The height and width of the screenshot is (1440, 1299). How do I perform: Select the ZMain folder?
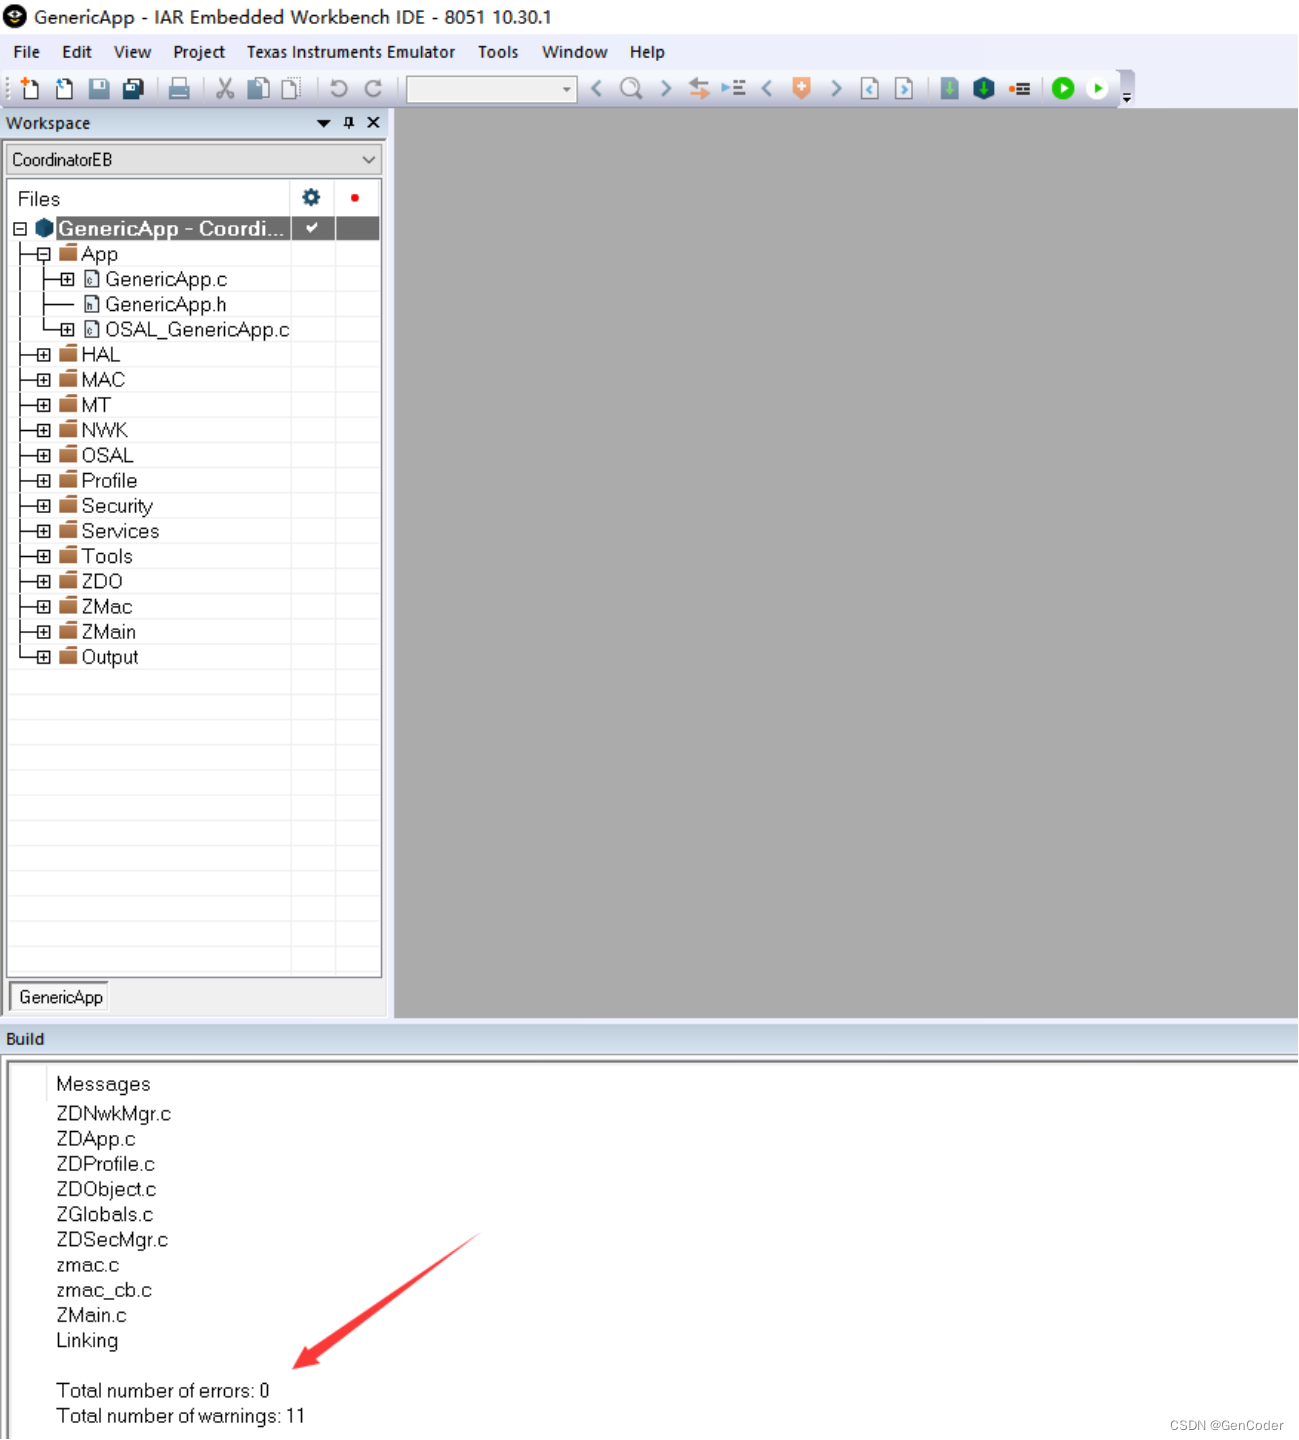click(108, 632)
